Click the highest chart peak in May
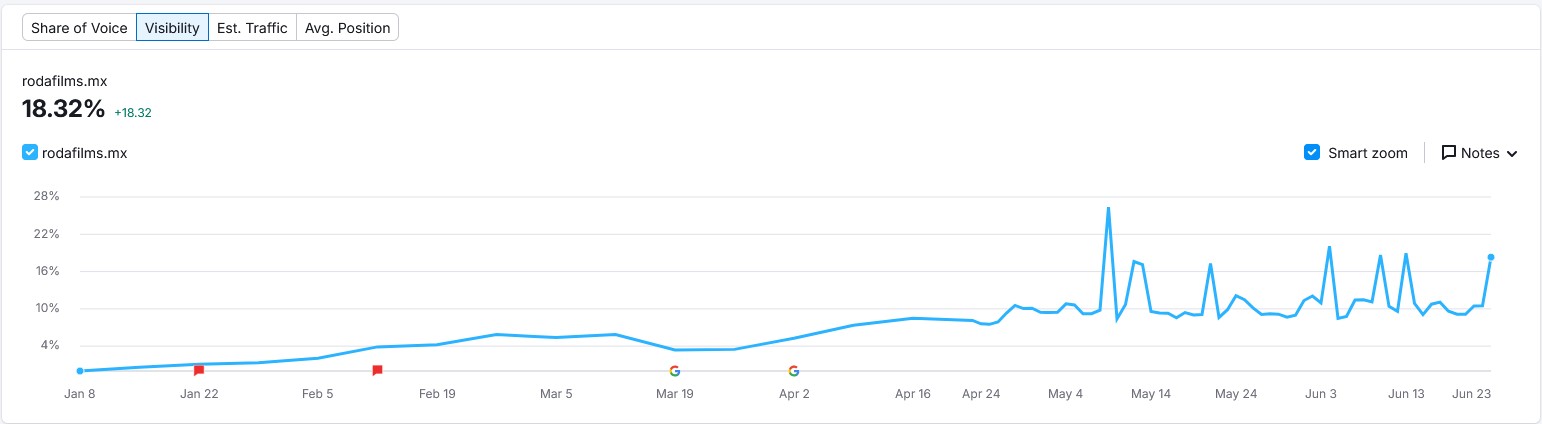The width and height of the screenshot is (1542, 424). 1108,208
